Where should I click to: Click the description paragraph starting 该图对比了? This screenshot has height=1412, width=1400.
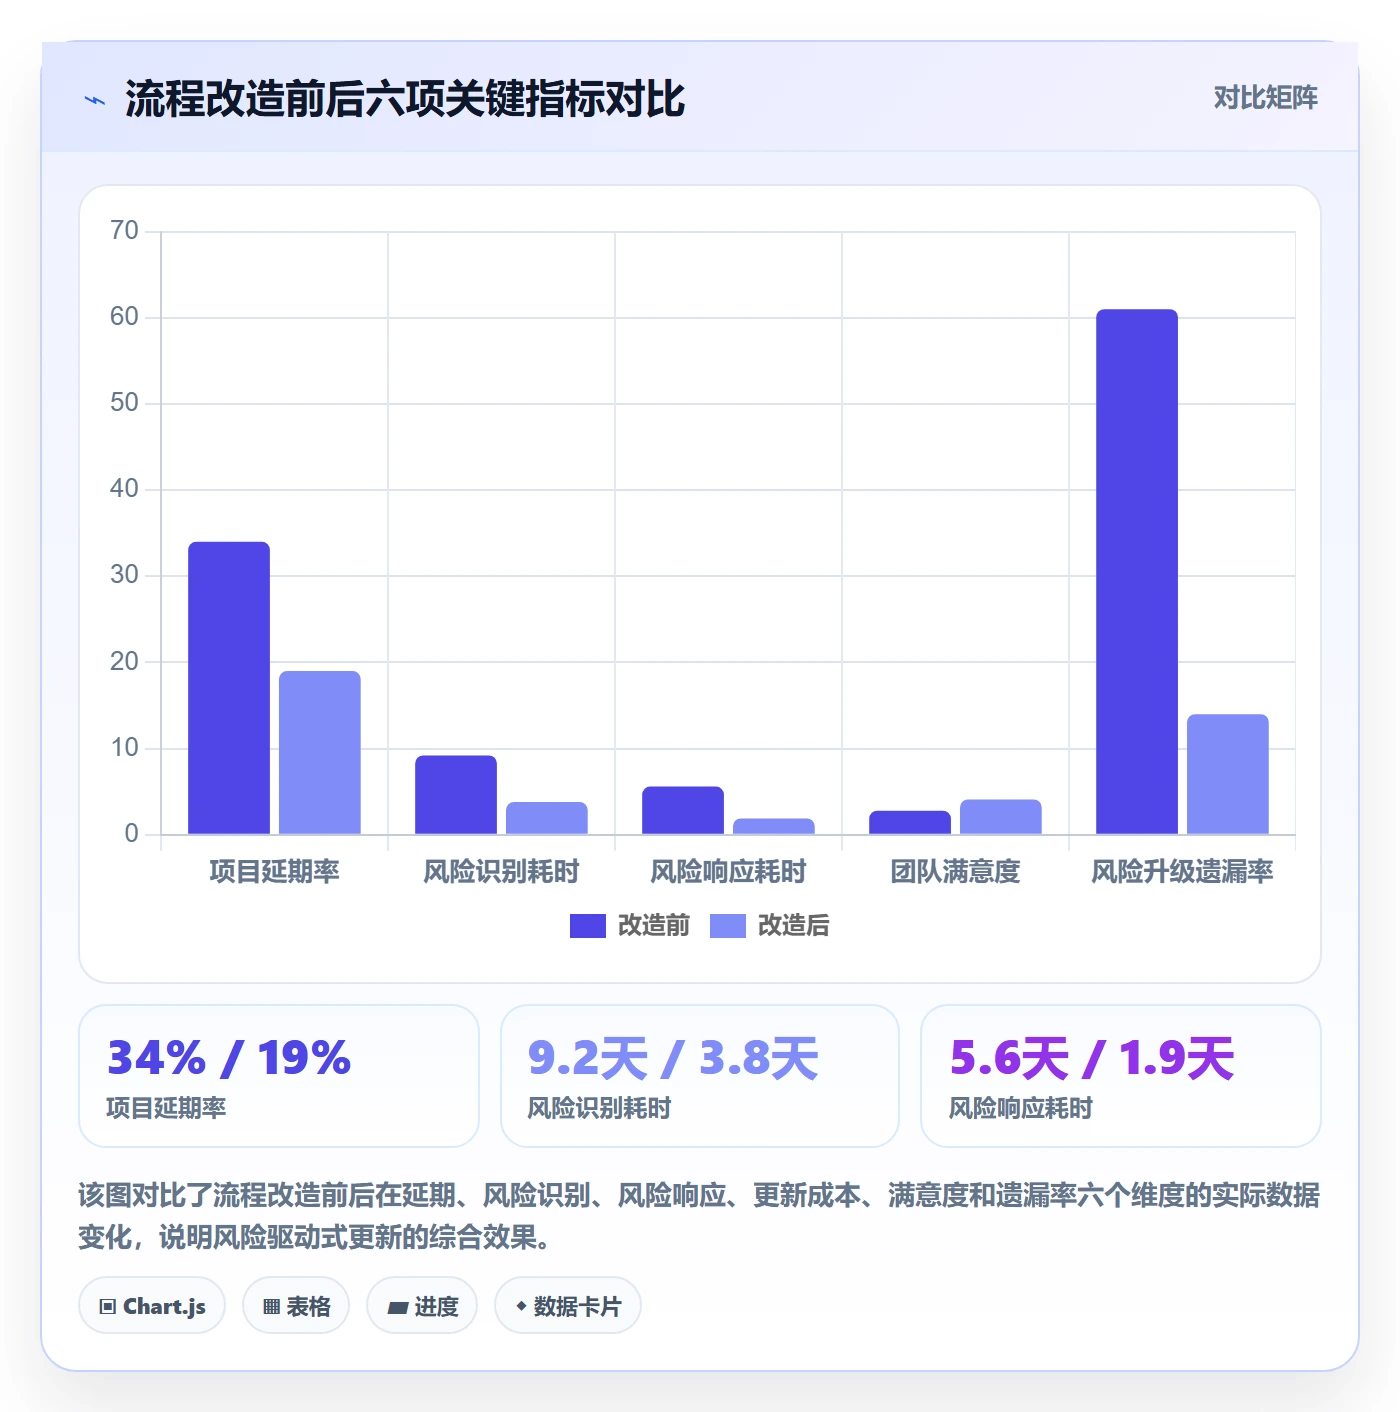[699, 1216]
